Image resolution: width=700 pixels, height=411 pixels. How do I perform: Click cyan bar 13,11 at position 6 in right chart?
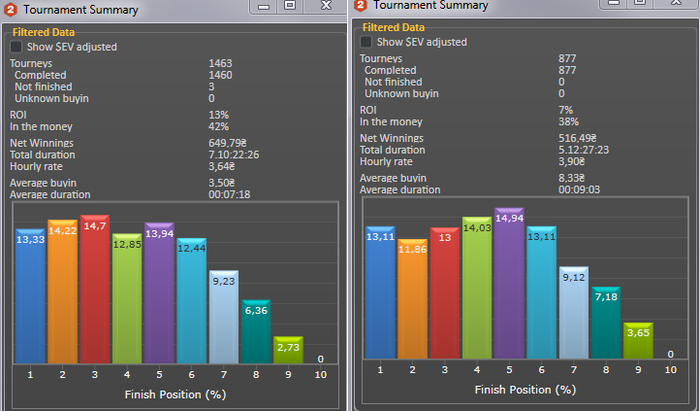tap(542, 292)
